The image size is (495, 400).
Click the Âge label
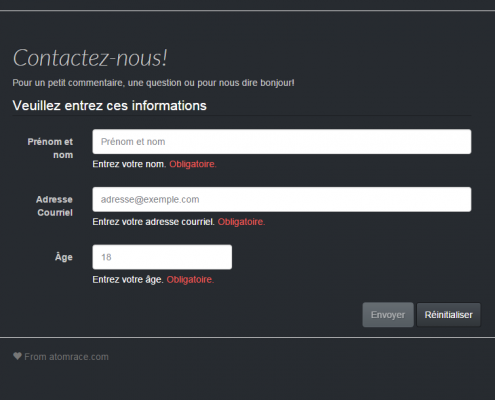64,257
